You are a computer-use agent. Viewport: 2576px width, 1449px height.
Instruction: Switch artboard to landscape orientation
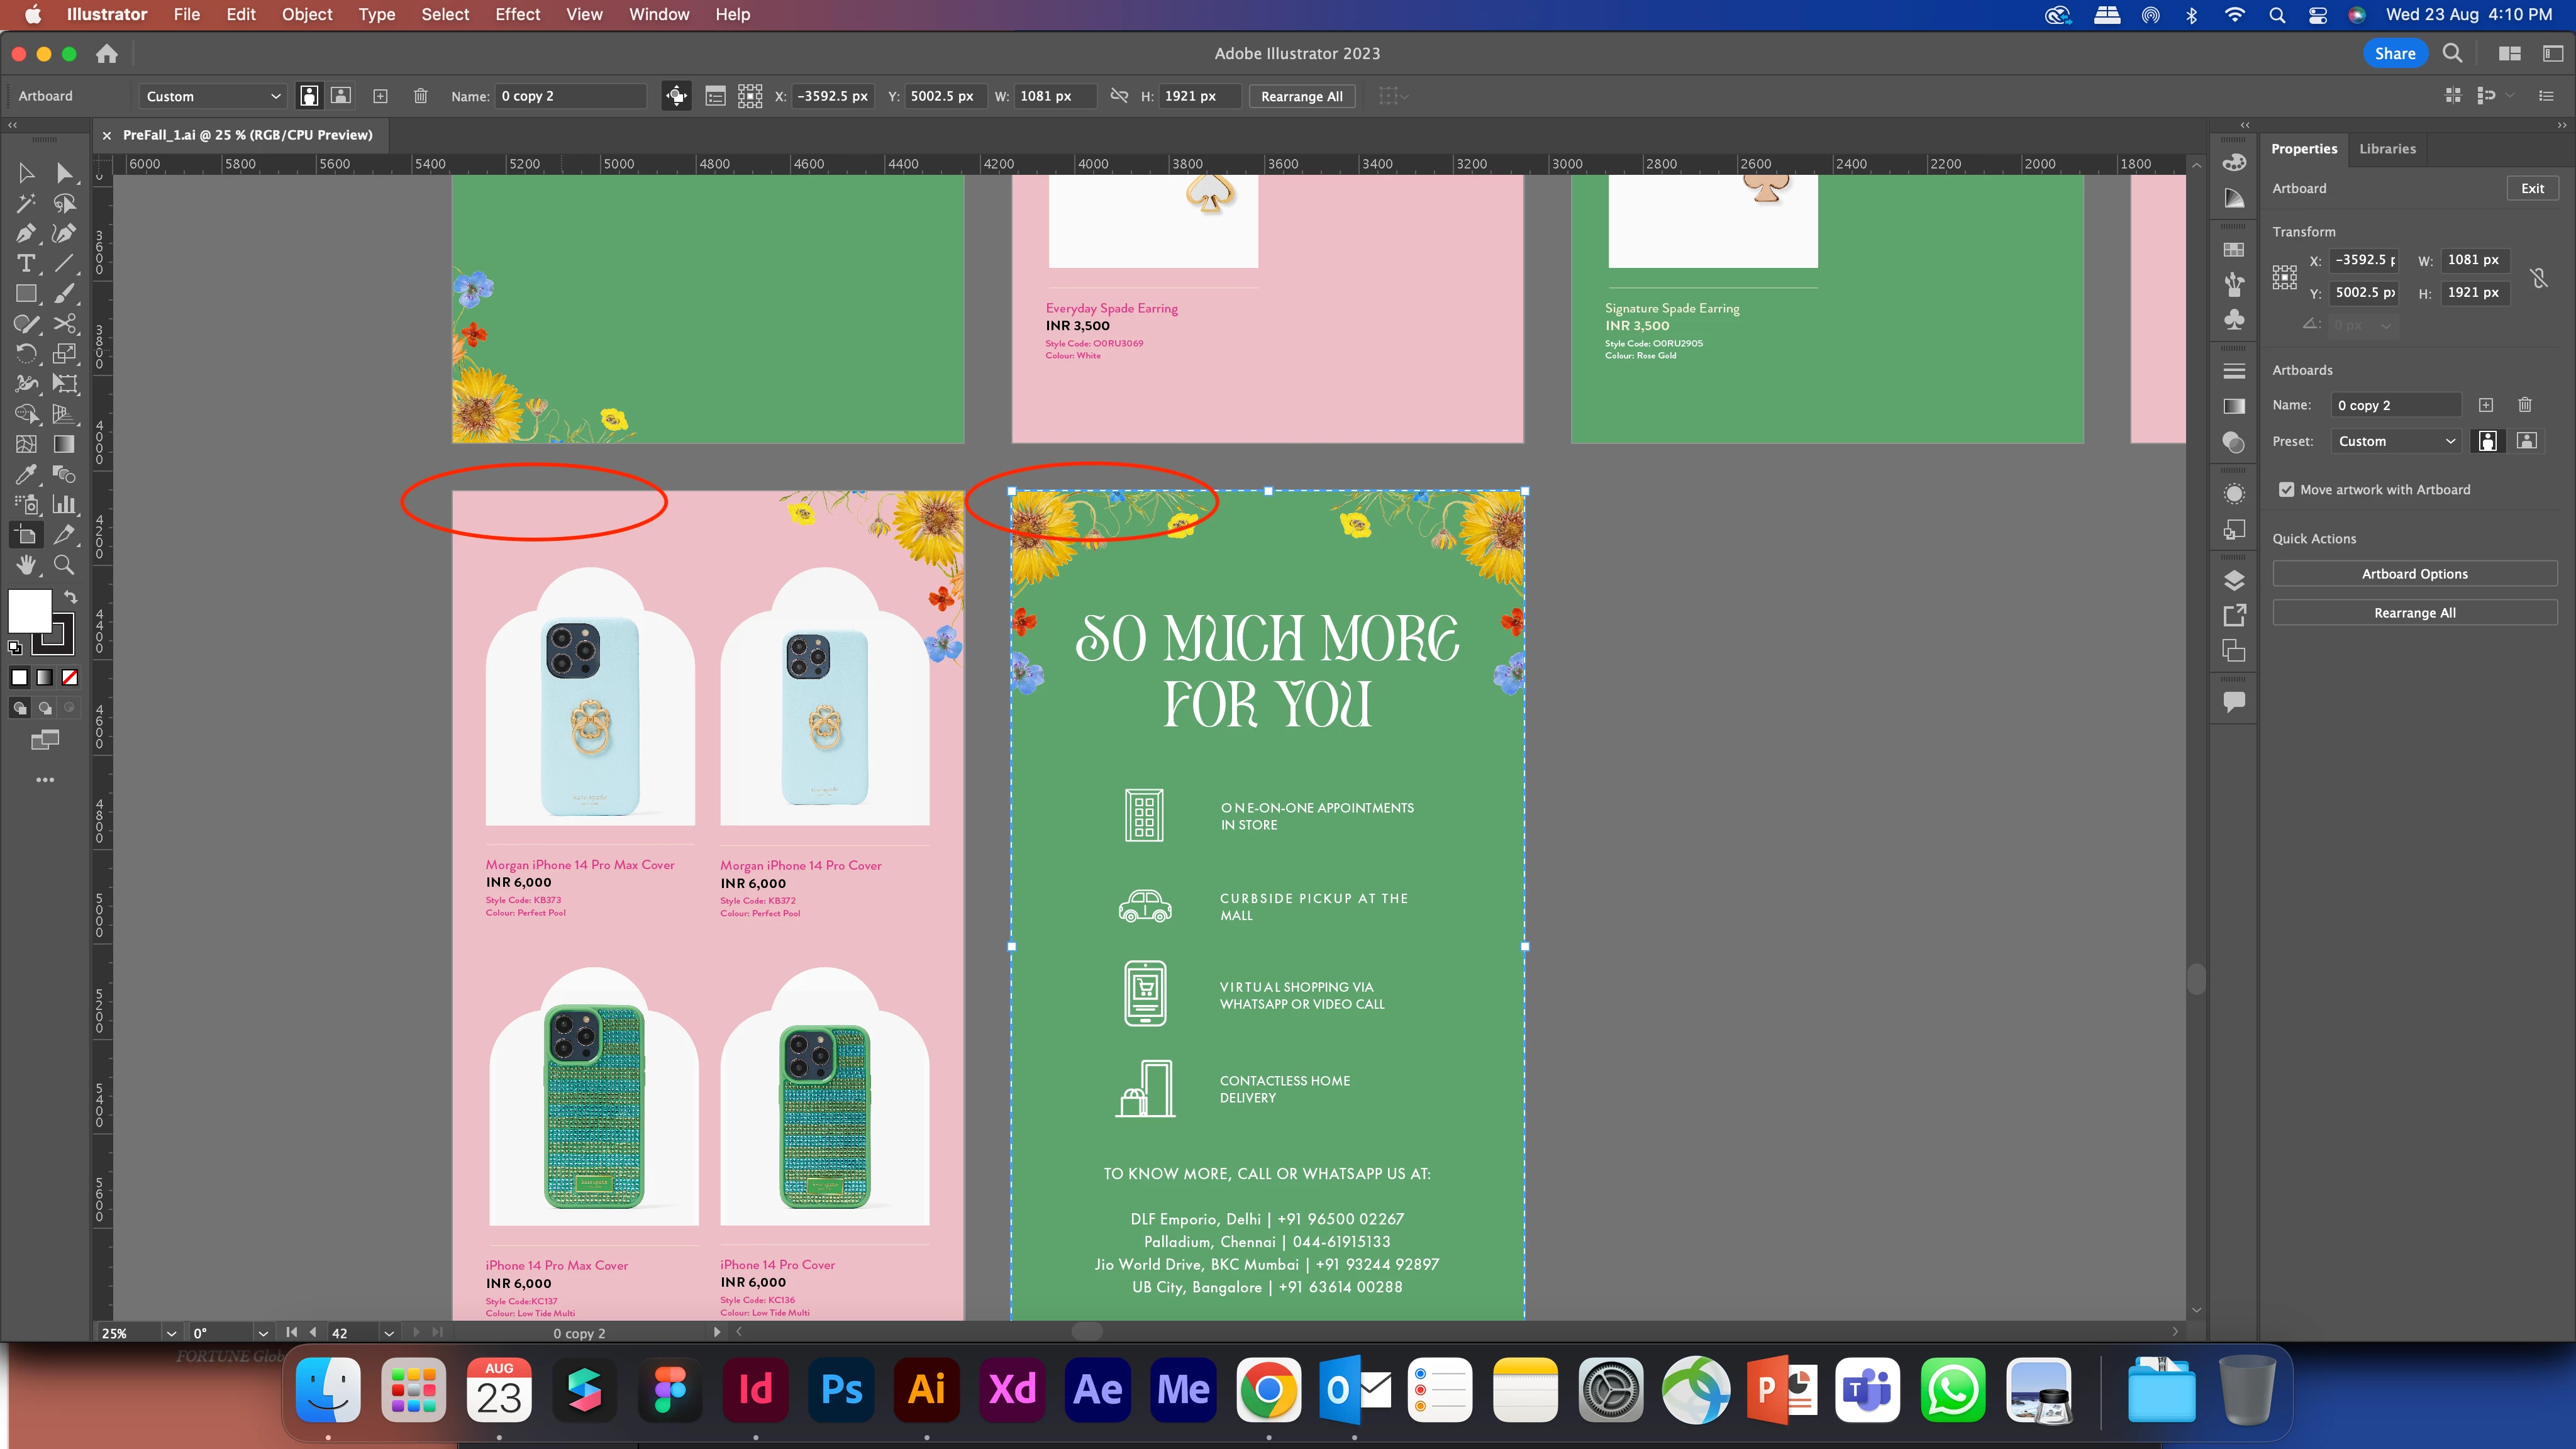[x=341, y=96]
